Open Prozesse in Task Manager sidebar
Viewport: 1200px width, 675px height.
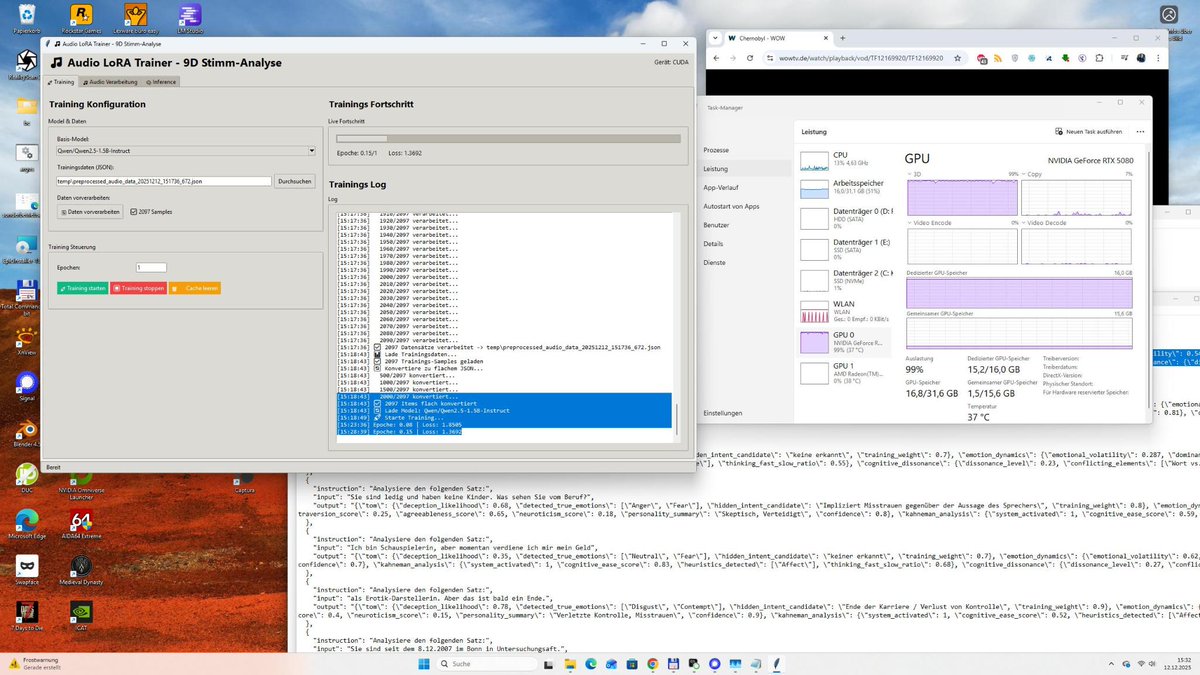[x=716, y=150]
